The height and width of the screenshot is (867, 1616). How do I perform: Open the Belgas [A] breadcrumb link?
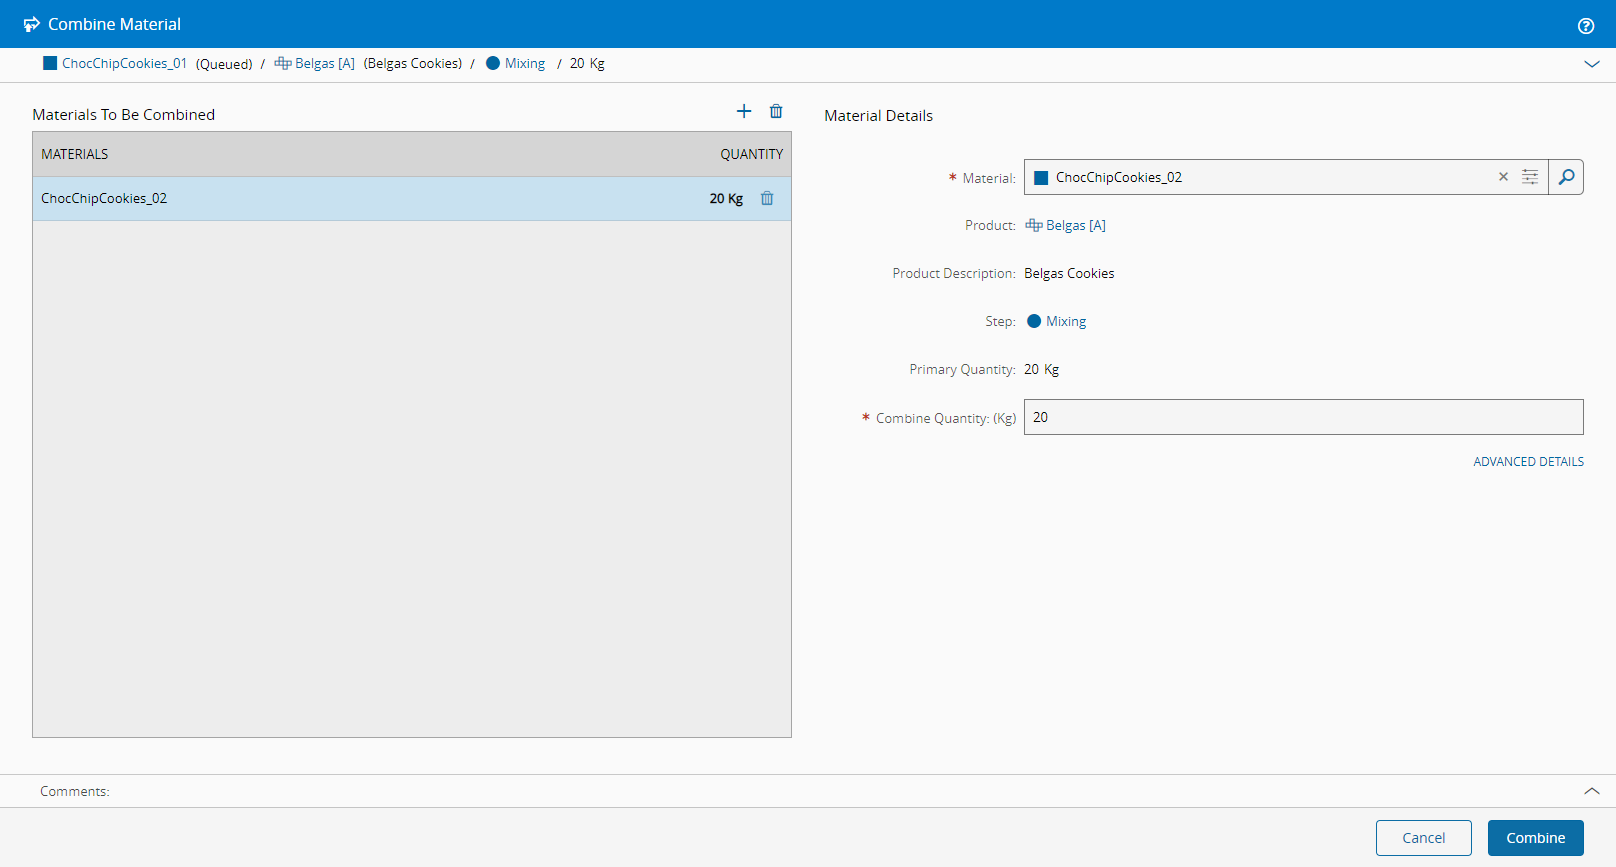pyautogui.click(x=324, y=63)
